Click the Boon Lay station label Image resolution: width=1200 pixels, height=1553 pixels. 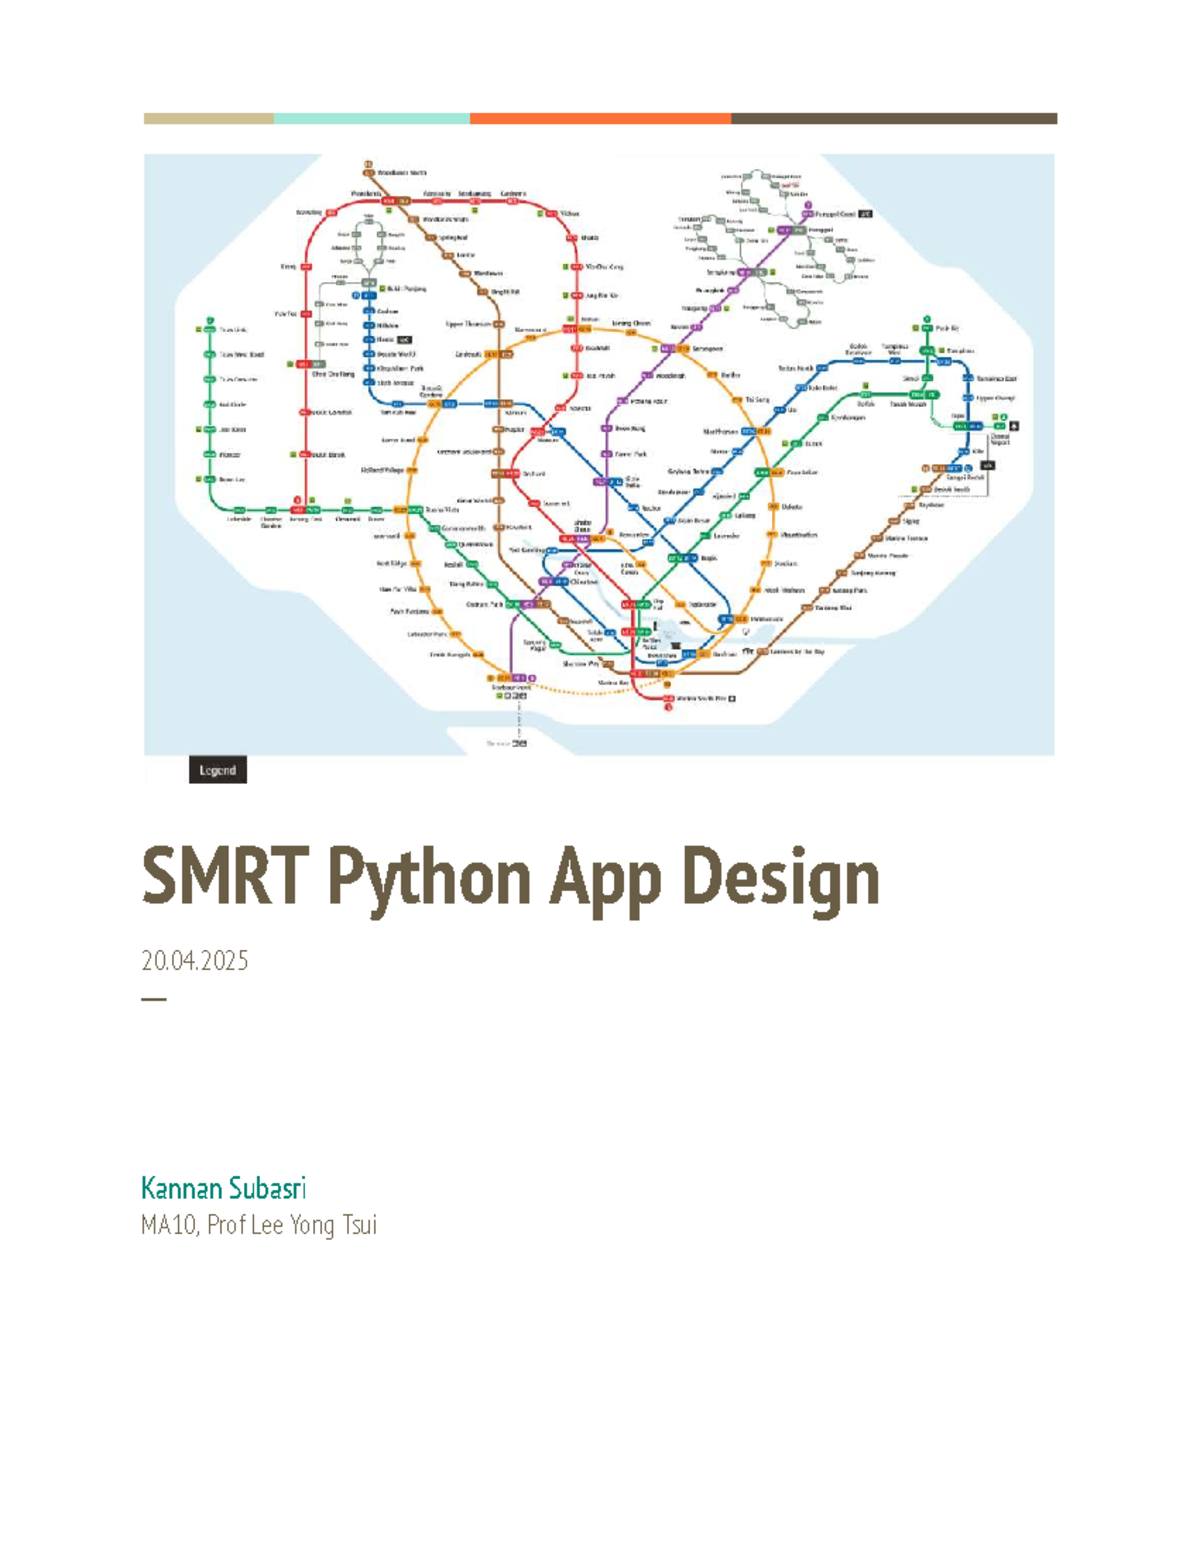point(232,479)
